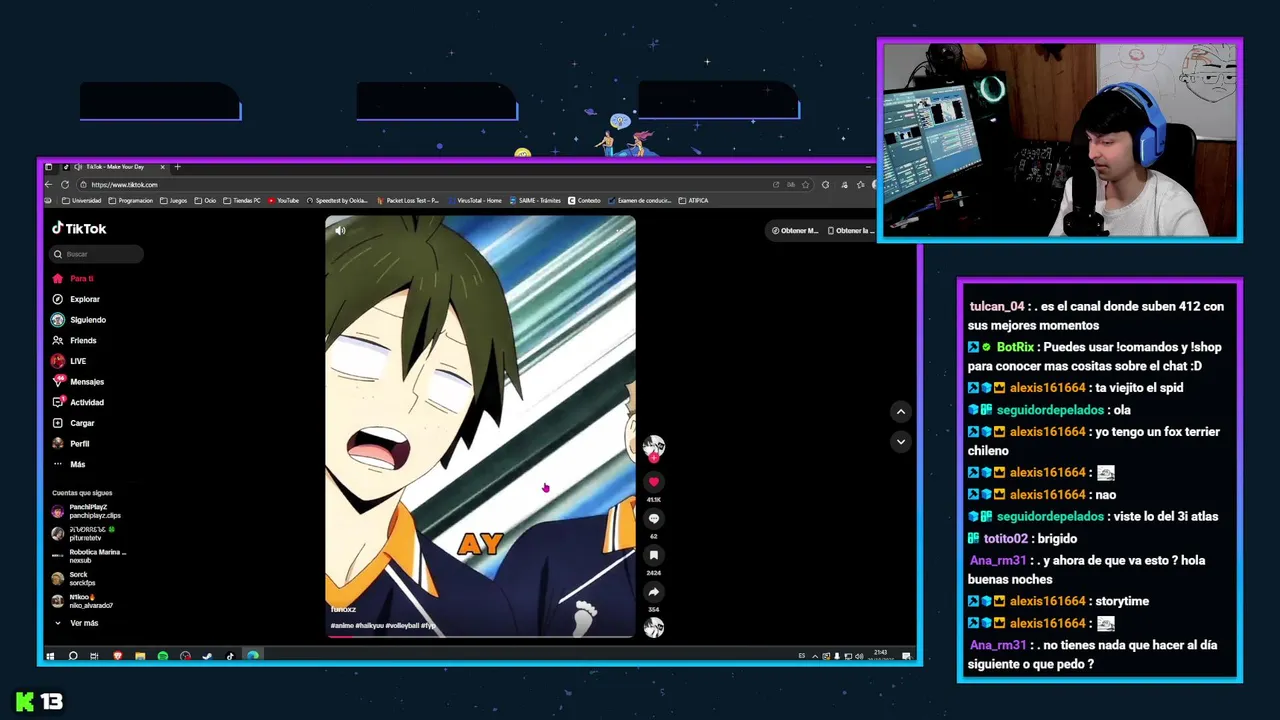
Task: Open the spinning sound disc below share
Action: tap(654, 628)
